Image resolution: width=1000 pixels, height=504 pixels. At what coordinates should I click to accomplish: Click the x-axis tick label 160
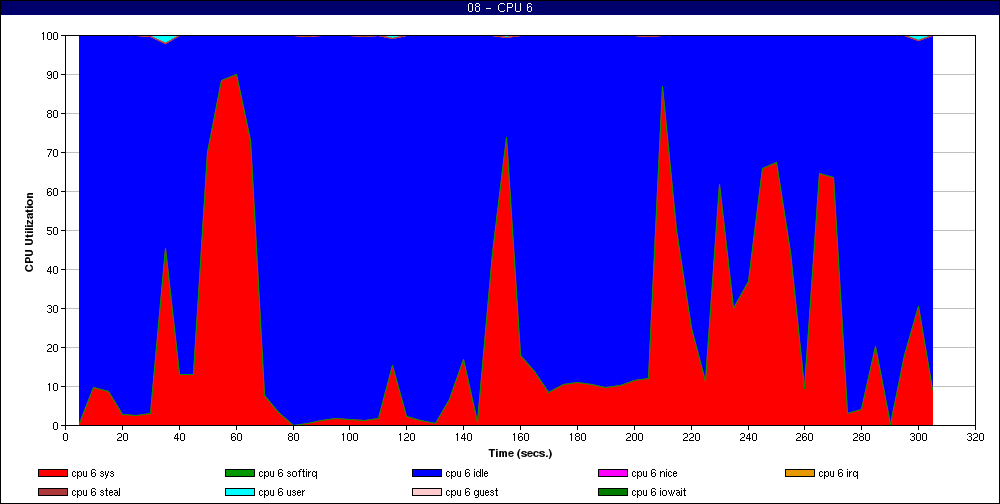point(520,437)
